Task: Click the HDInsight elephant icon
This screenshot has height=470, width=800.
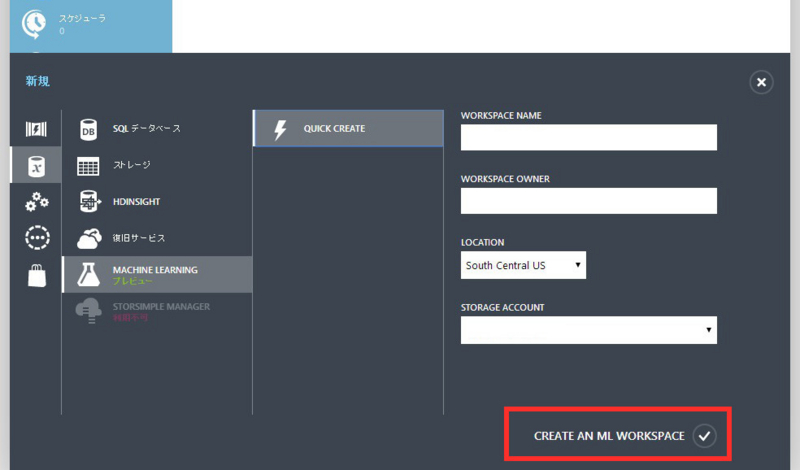Action: click(89, 202)
